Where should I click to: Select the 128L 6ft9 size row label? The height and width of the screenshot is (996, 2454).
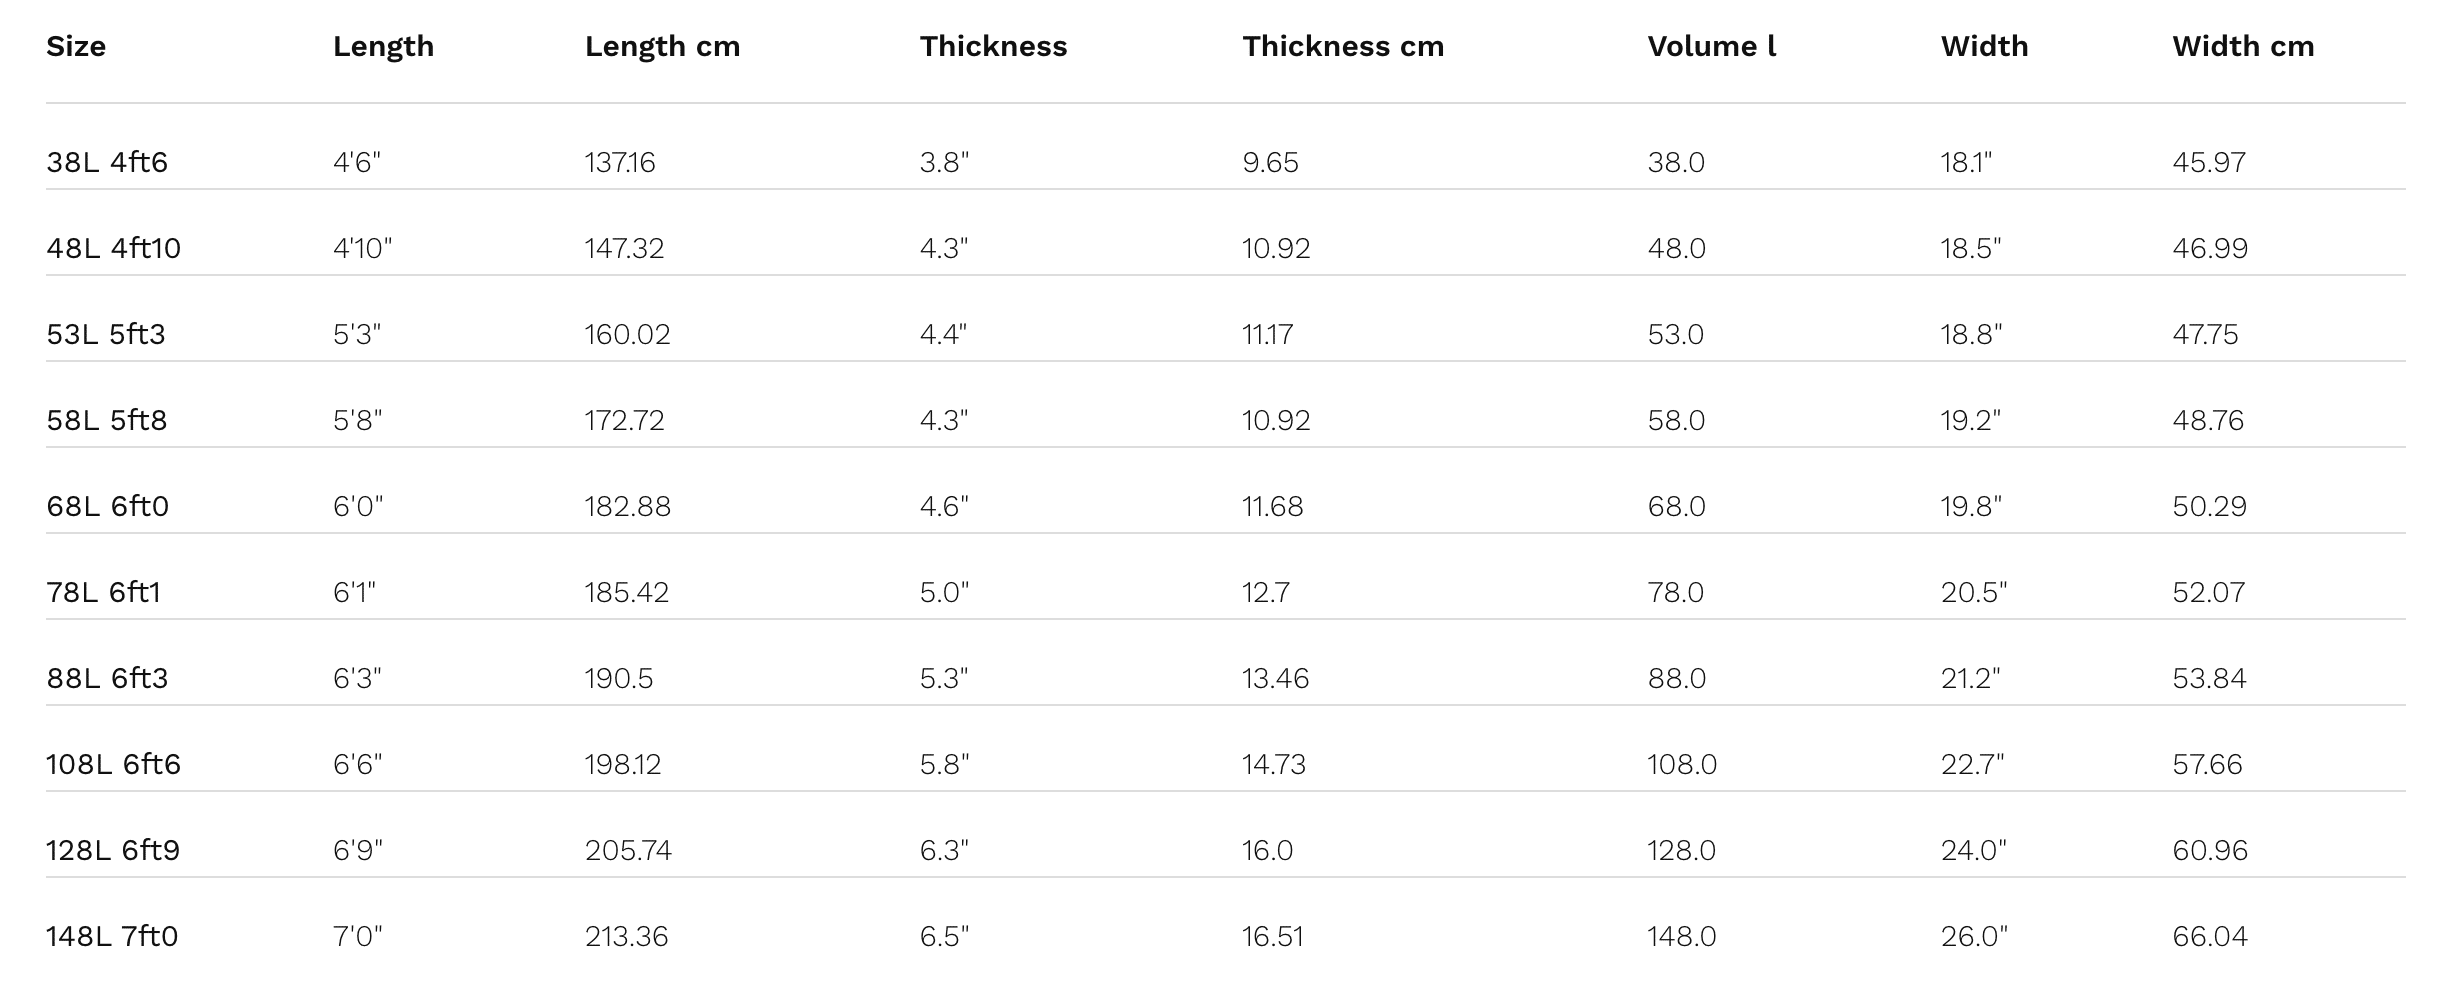click(x=113, y=850)
